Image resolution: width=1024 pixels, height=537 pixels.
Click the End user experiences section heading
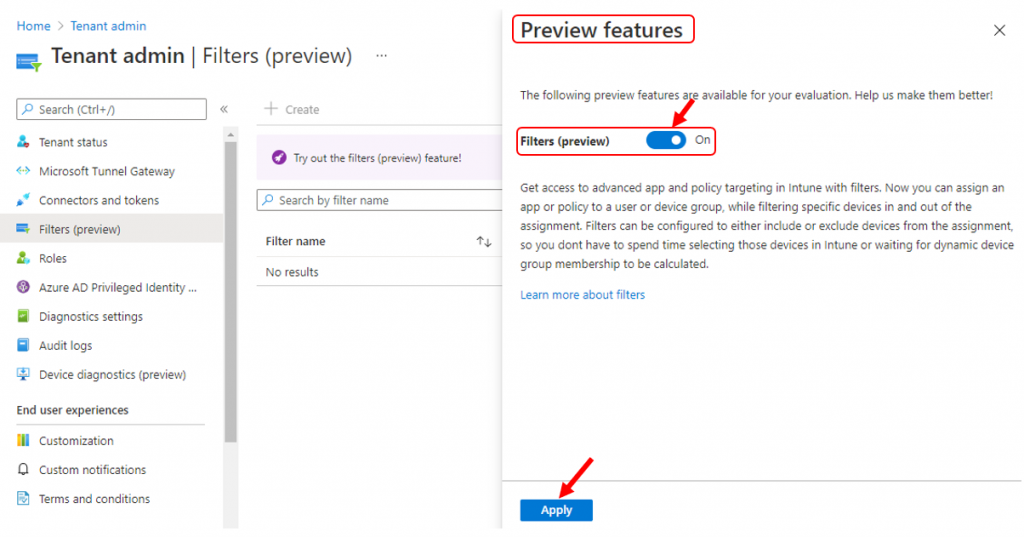coord(72,410)
